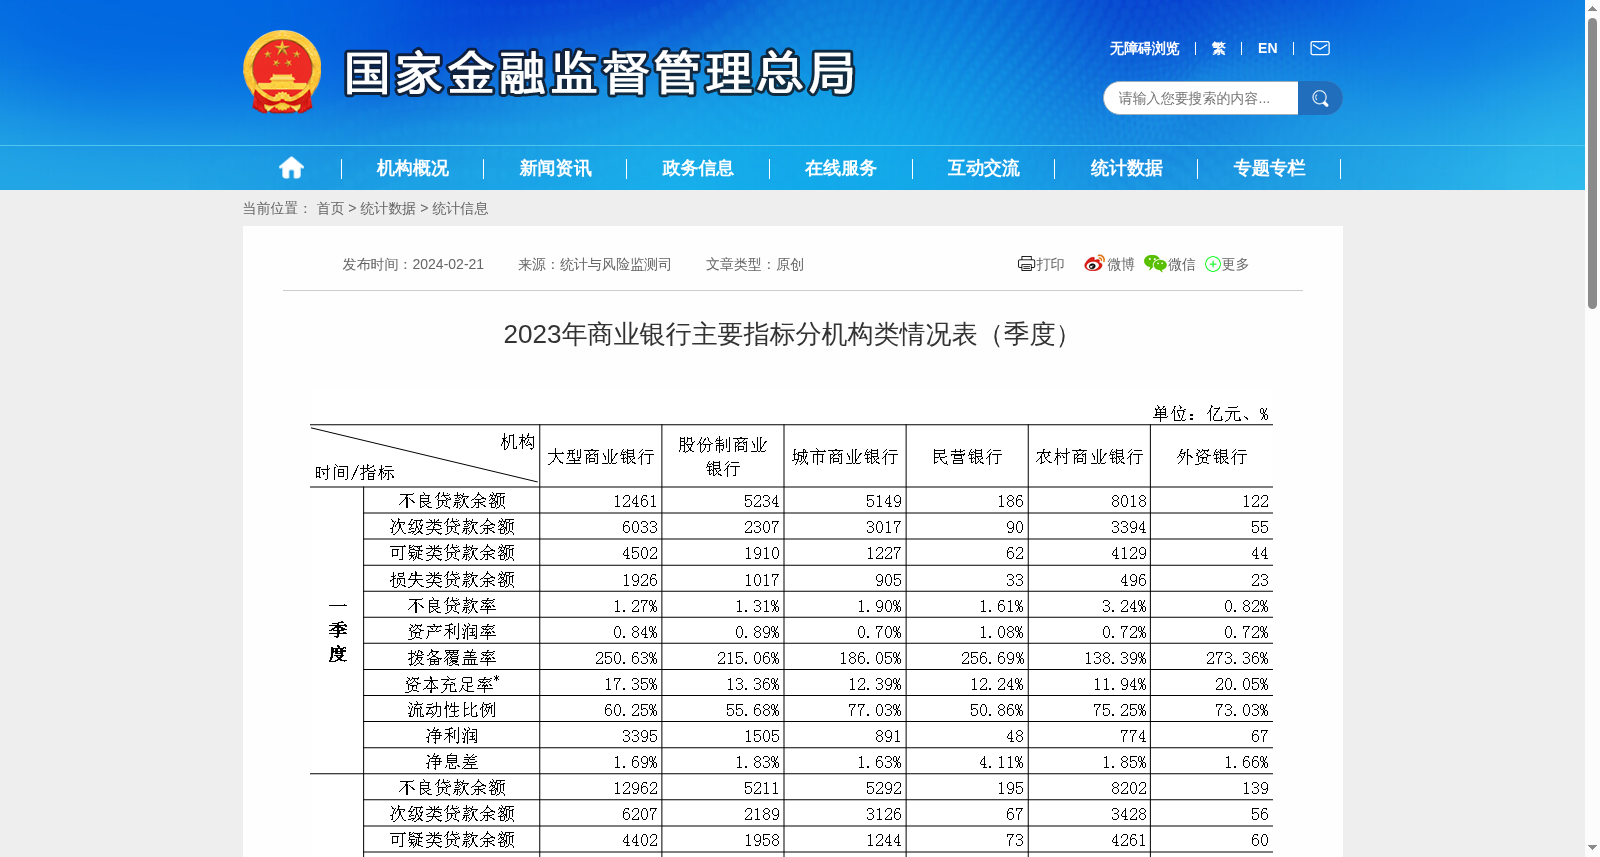Image resolution: width=1600 pixels, height=857 pixels.
Task: Click 首页 in the breadcrumb
Action: point(330,208)
